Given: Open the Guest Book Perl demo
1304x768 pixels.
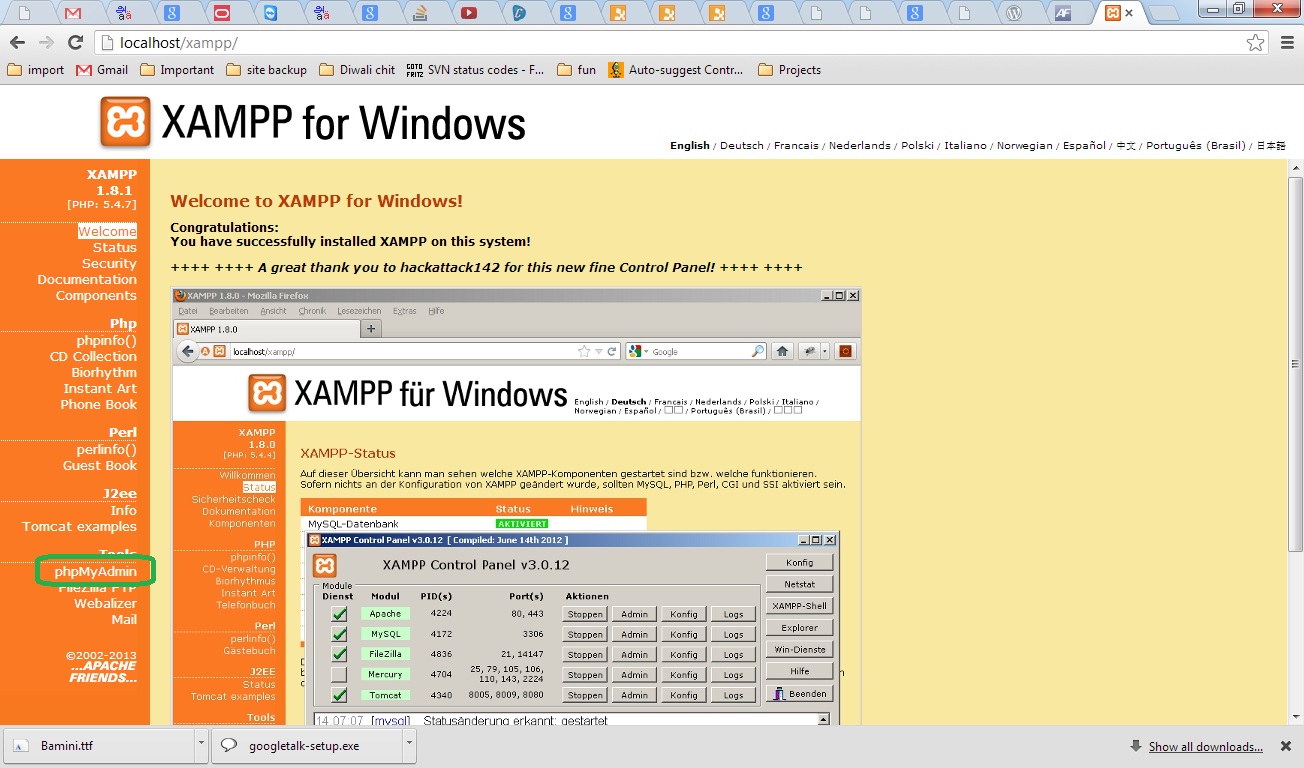Looking at the screenshot, I should coord(100,466).
